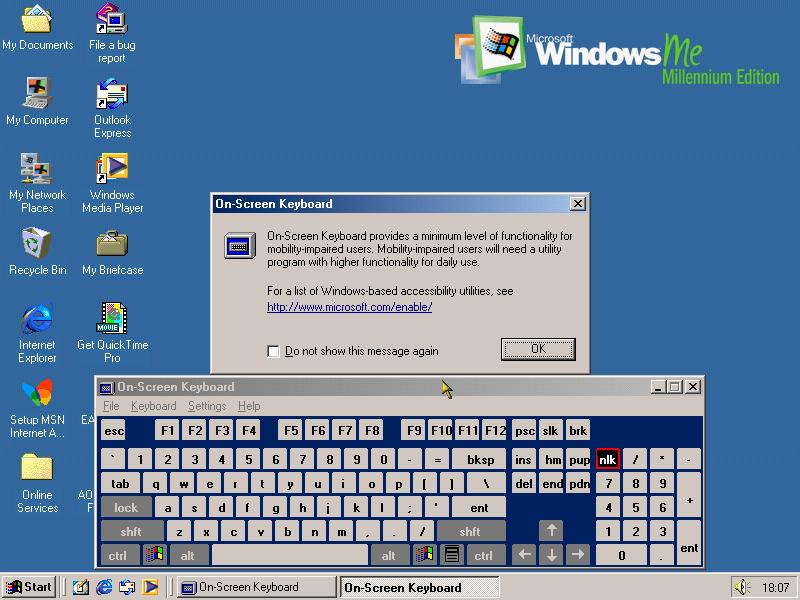The height and width of the screenshot is (600, 800).
Task: Launch Internet Explorer from quick launch bar
Action: (x=104, y=587)
